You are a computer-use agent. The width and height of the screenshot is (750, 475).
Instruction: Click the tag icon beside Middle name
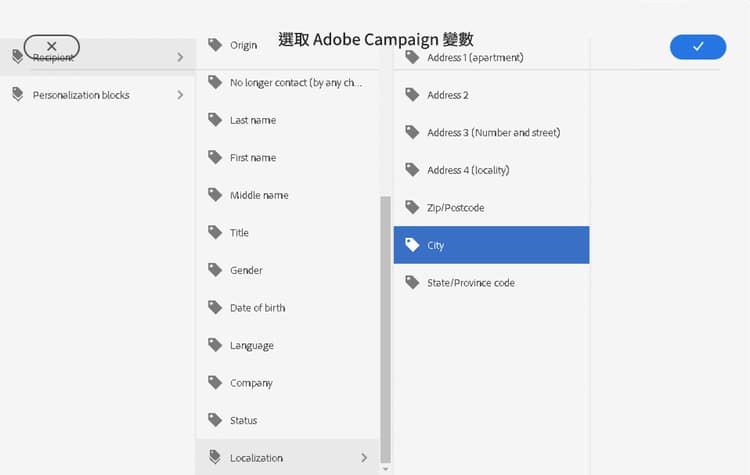215,195
